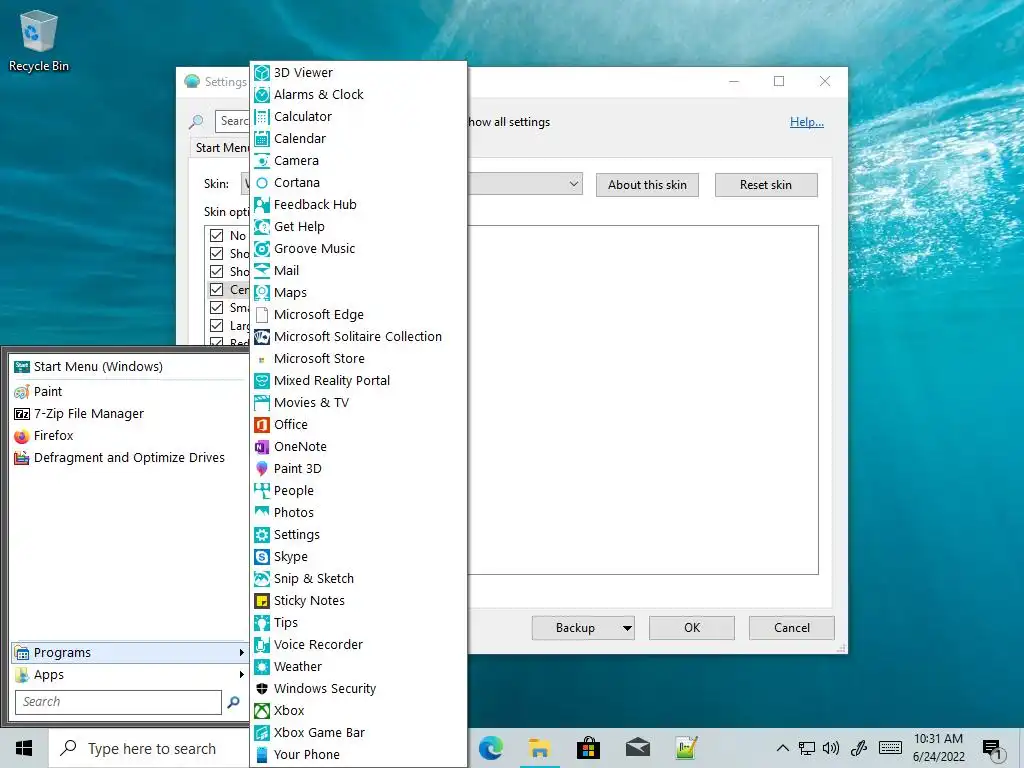Launch Groove Music

[359, 249]
